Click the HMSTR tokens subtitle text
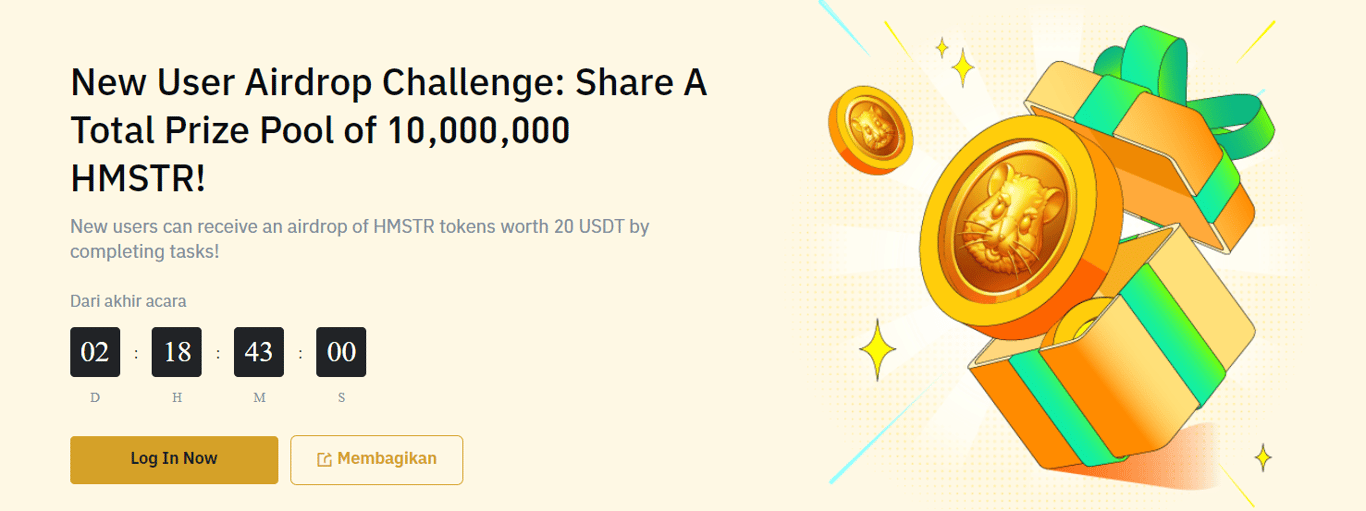This screenshot has height=511, width=1366. (x=360, y=239)
